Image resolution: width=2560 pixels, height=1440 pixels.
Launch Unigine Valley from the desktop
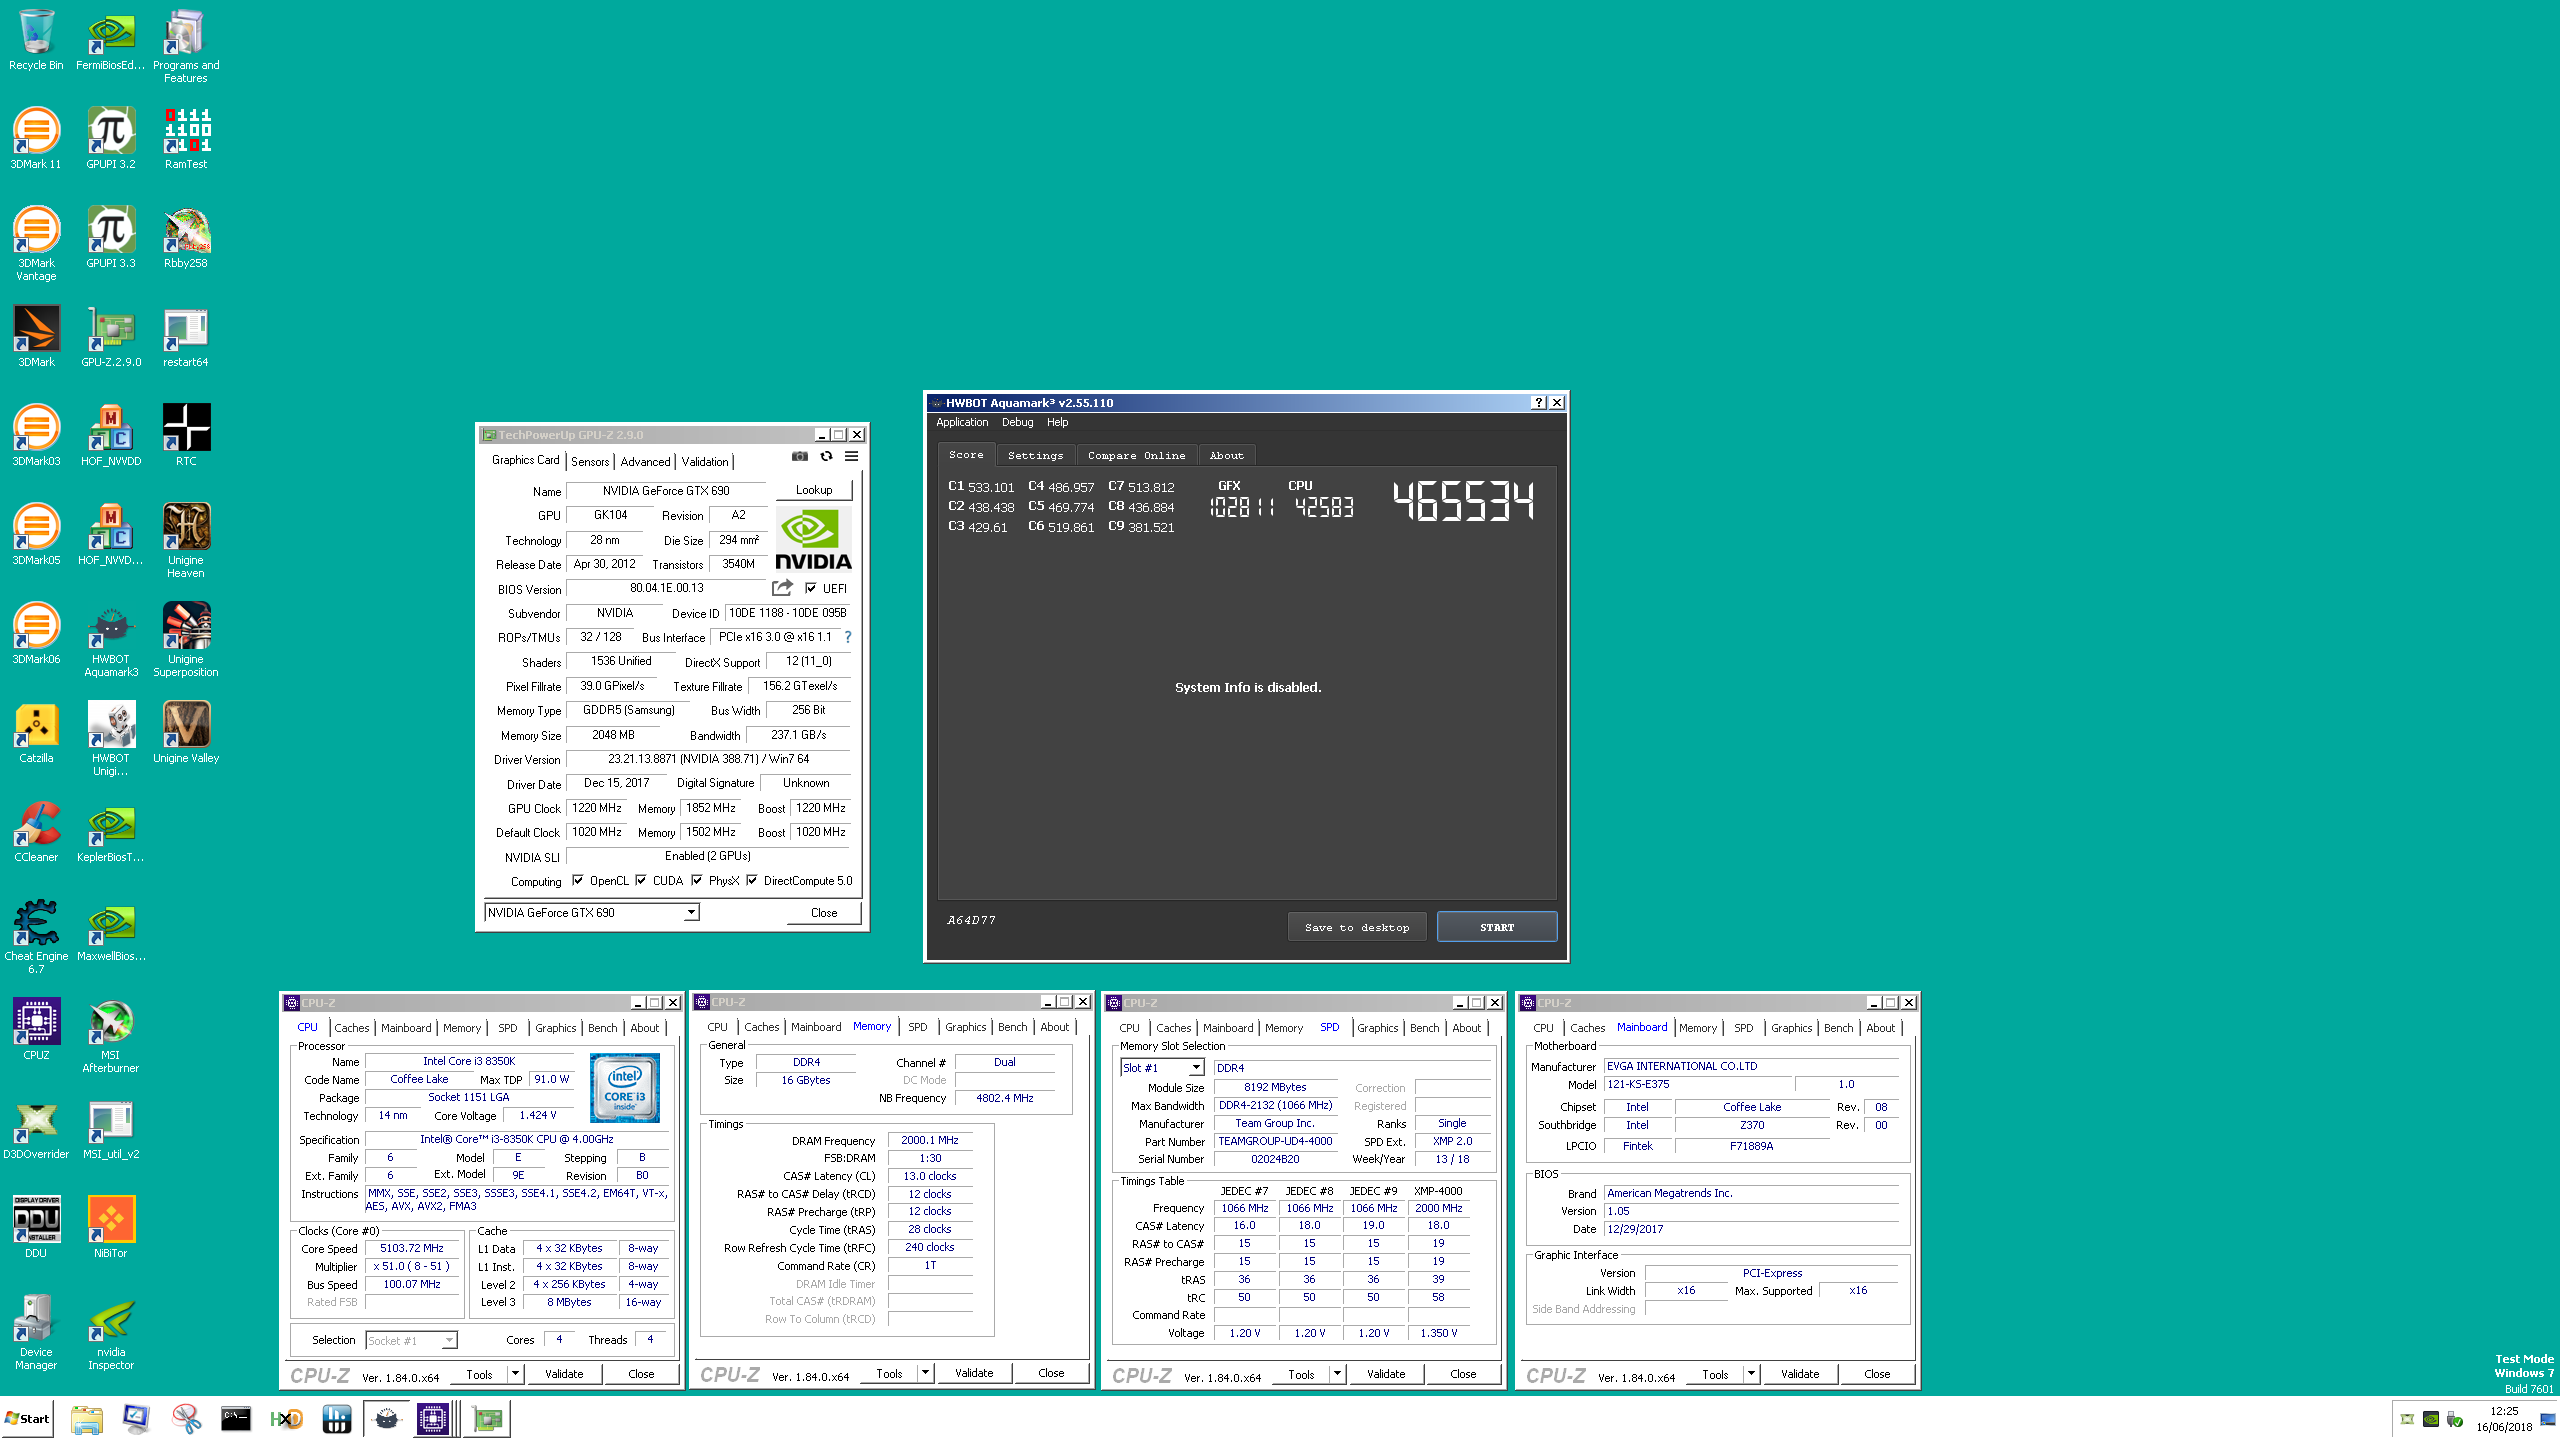pos(186,733)
